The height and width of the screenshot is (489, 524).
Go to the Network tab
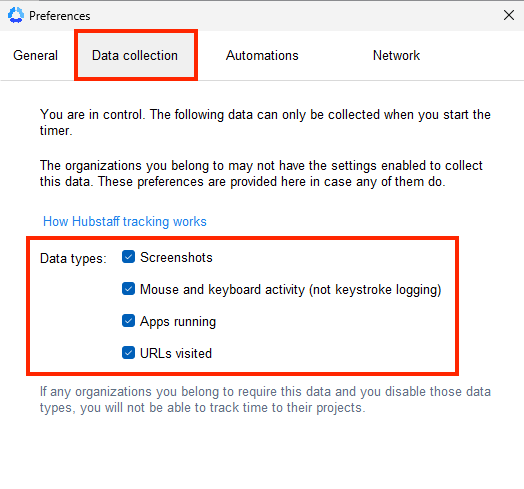pyautogui.click(x=396, y=55)
